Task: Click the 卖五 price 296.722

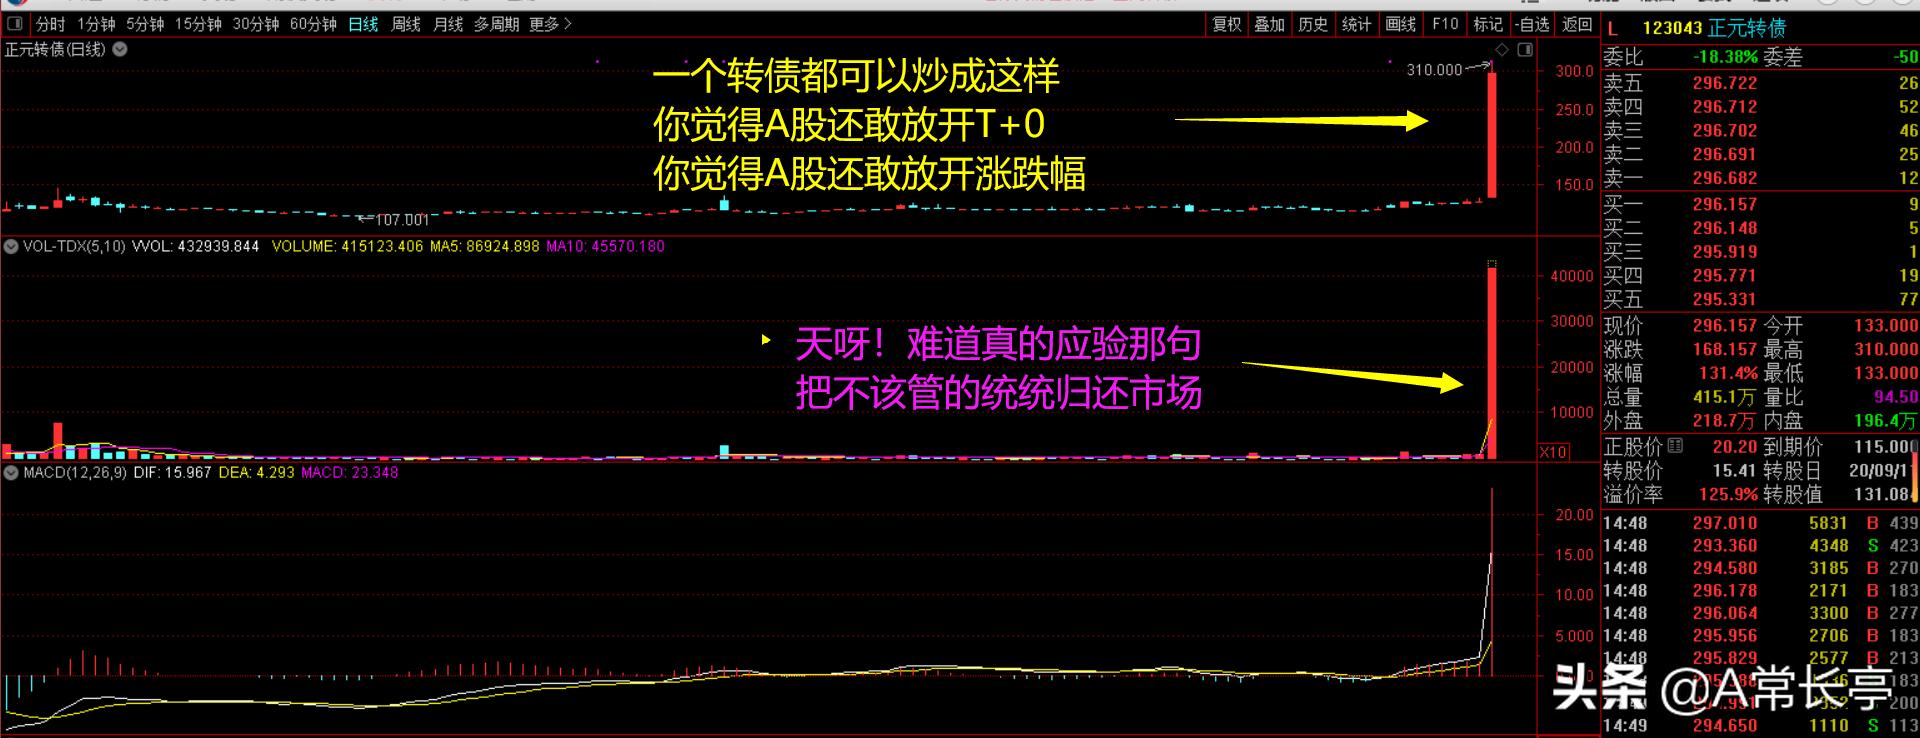Action: (1724, 83)
